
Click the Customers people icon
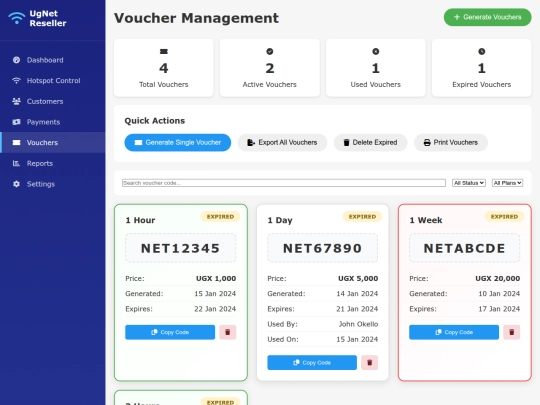tap(16, 101)
